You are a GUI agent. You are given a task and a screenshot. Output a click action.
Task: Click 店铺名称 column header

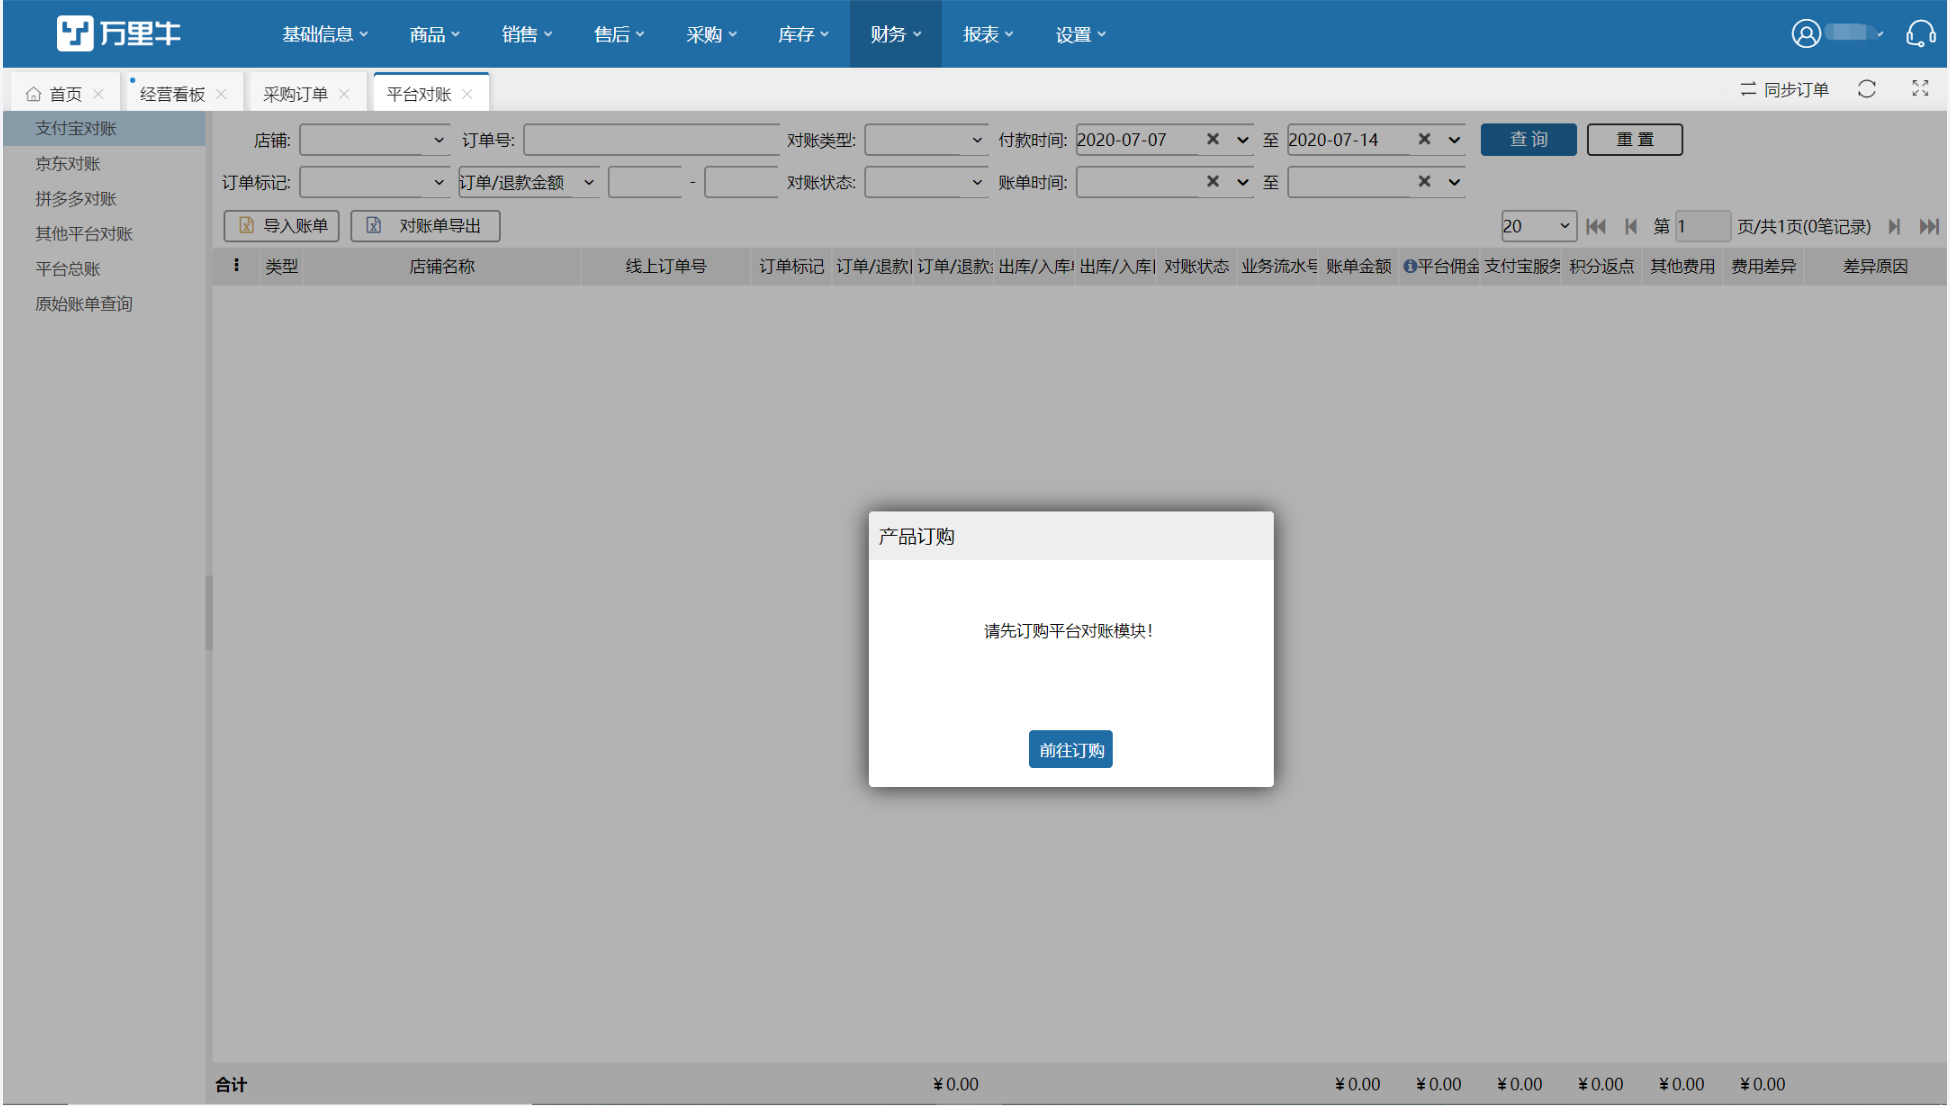(441, 266)
